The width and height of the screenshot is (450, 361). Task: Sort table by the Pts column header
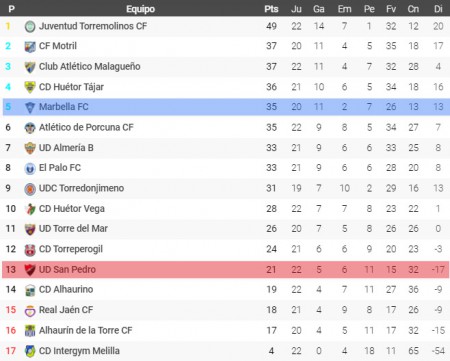[x=271, y=9]
